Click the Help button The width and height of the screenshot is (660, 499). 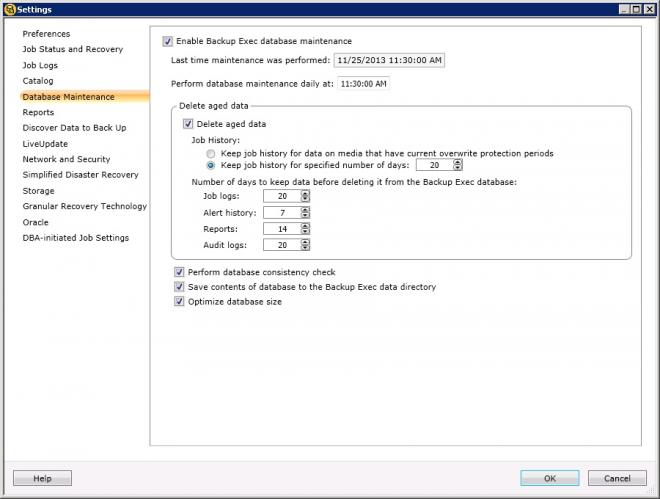pos(43,478)
